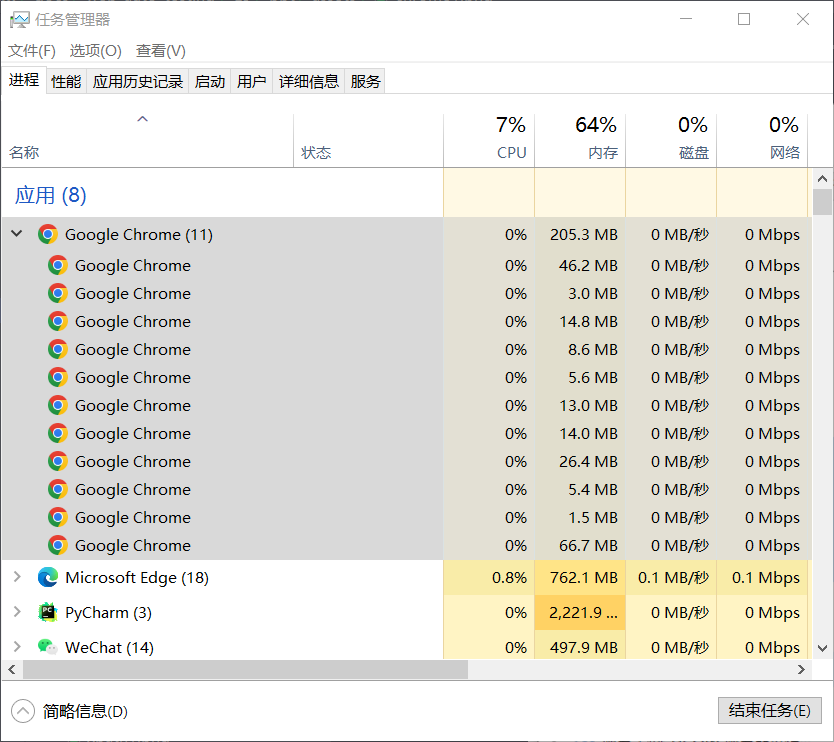The height and width of the screenshot is (742, 834).
Task: Click the Task Manager title bar icon
Action: click(x=20, y=20)
